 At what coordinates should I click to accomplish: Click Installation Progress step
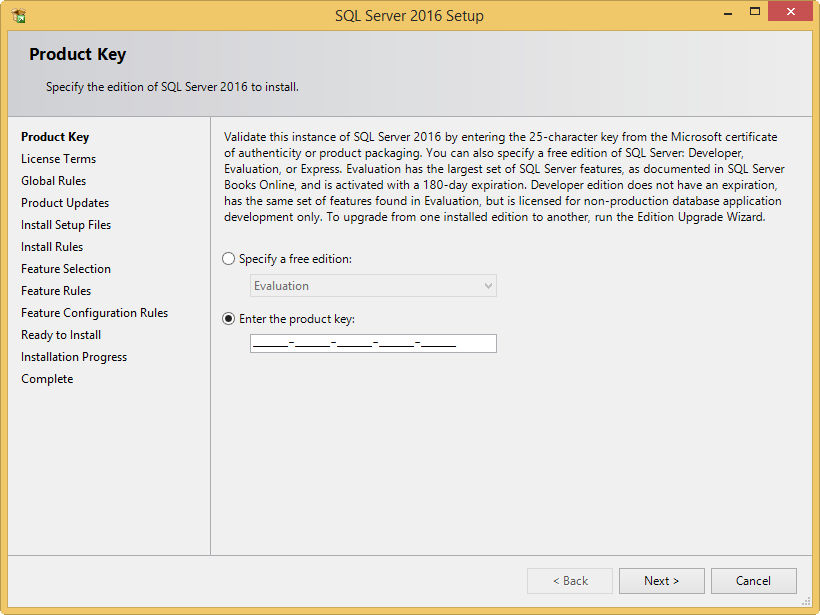pos(74,357)
